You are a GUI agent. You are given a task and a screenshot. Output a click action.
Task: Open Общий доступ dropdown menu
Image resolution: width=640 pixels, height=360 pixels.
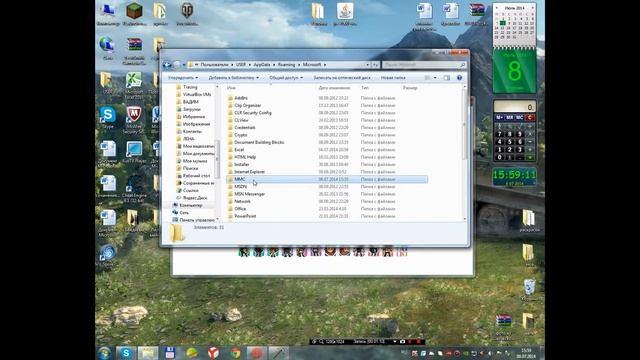click(x=286, y=78)
